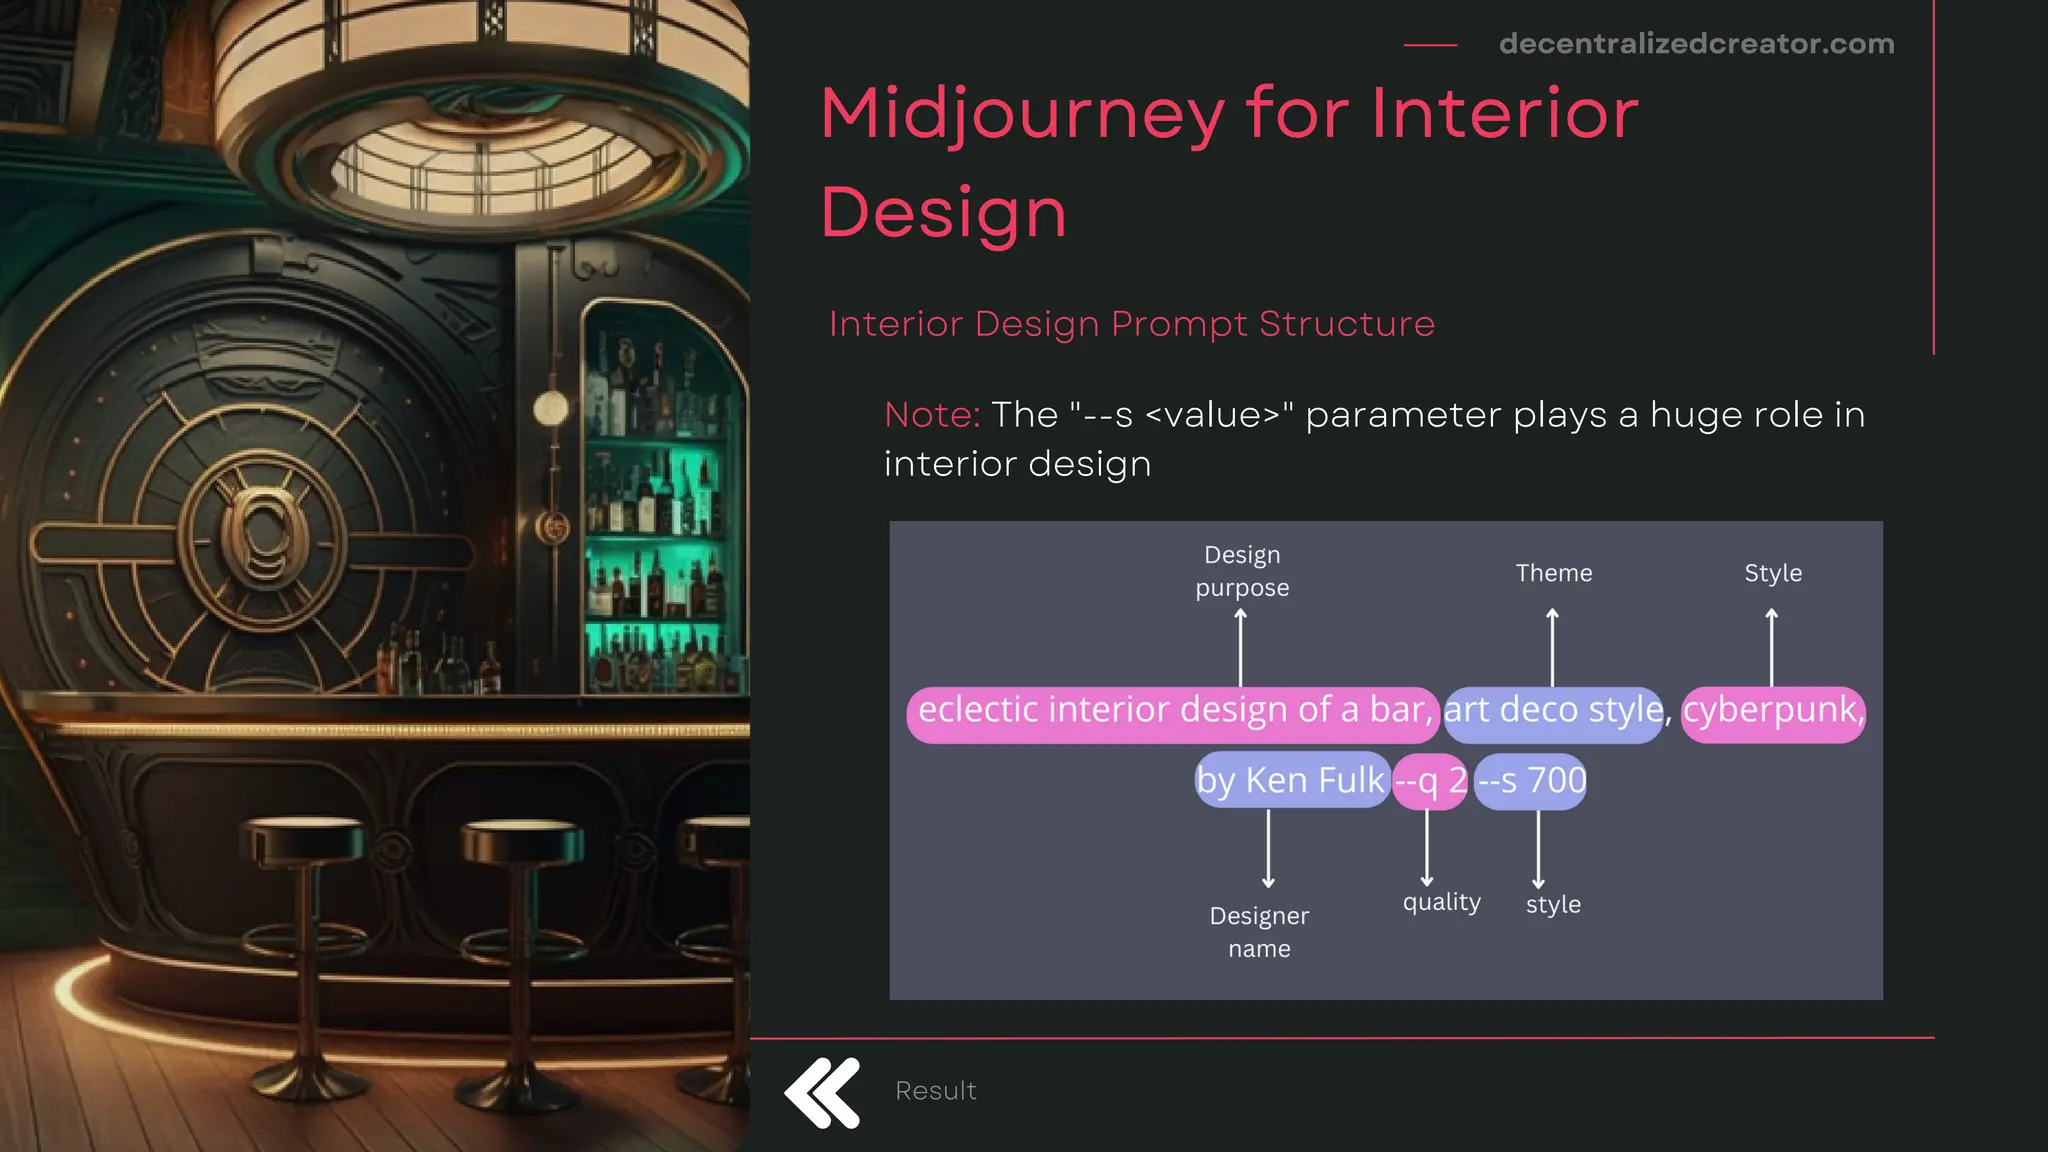2048x1152 pixels.
Task: Click the art deco bar image
Action: click(x=374, y=576)
